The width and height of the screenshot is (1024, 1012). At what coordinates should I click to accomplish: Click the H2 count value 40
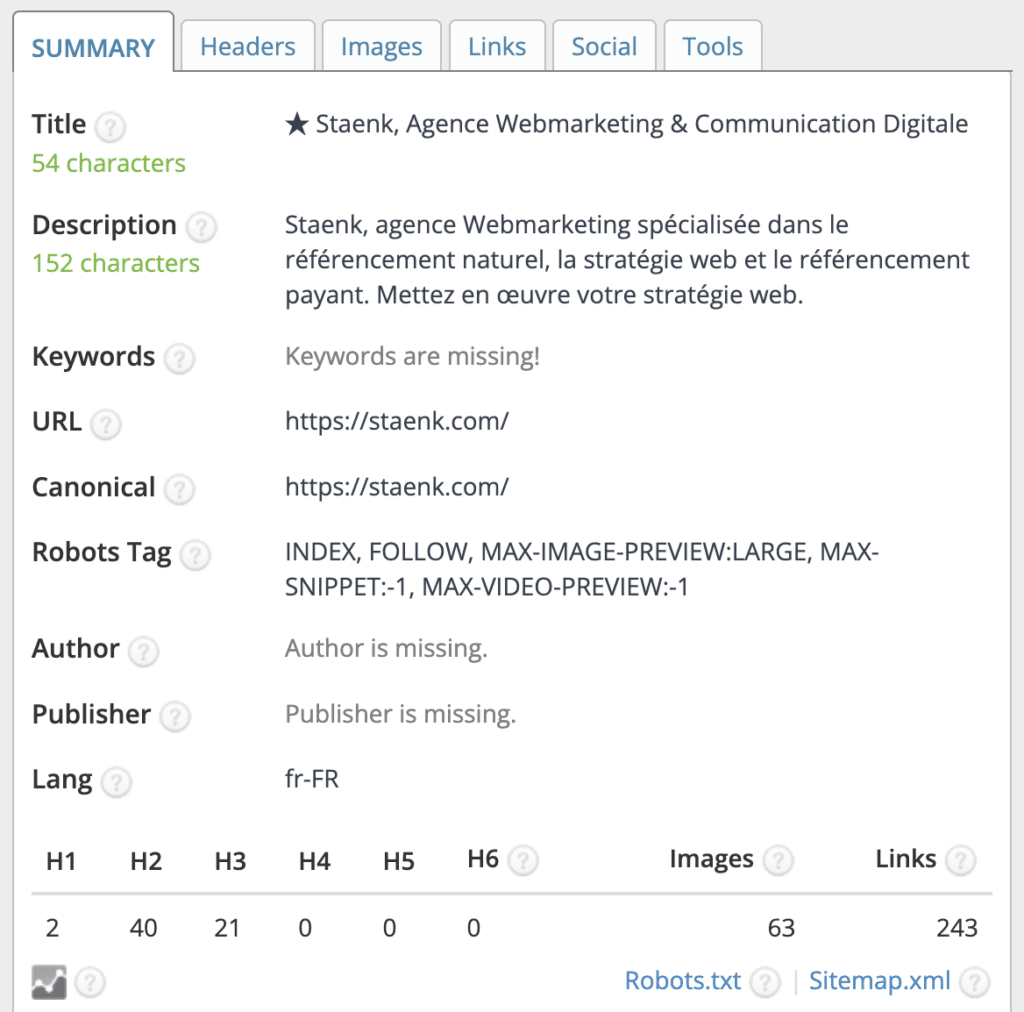[144, 928]
